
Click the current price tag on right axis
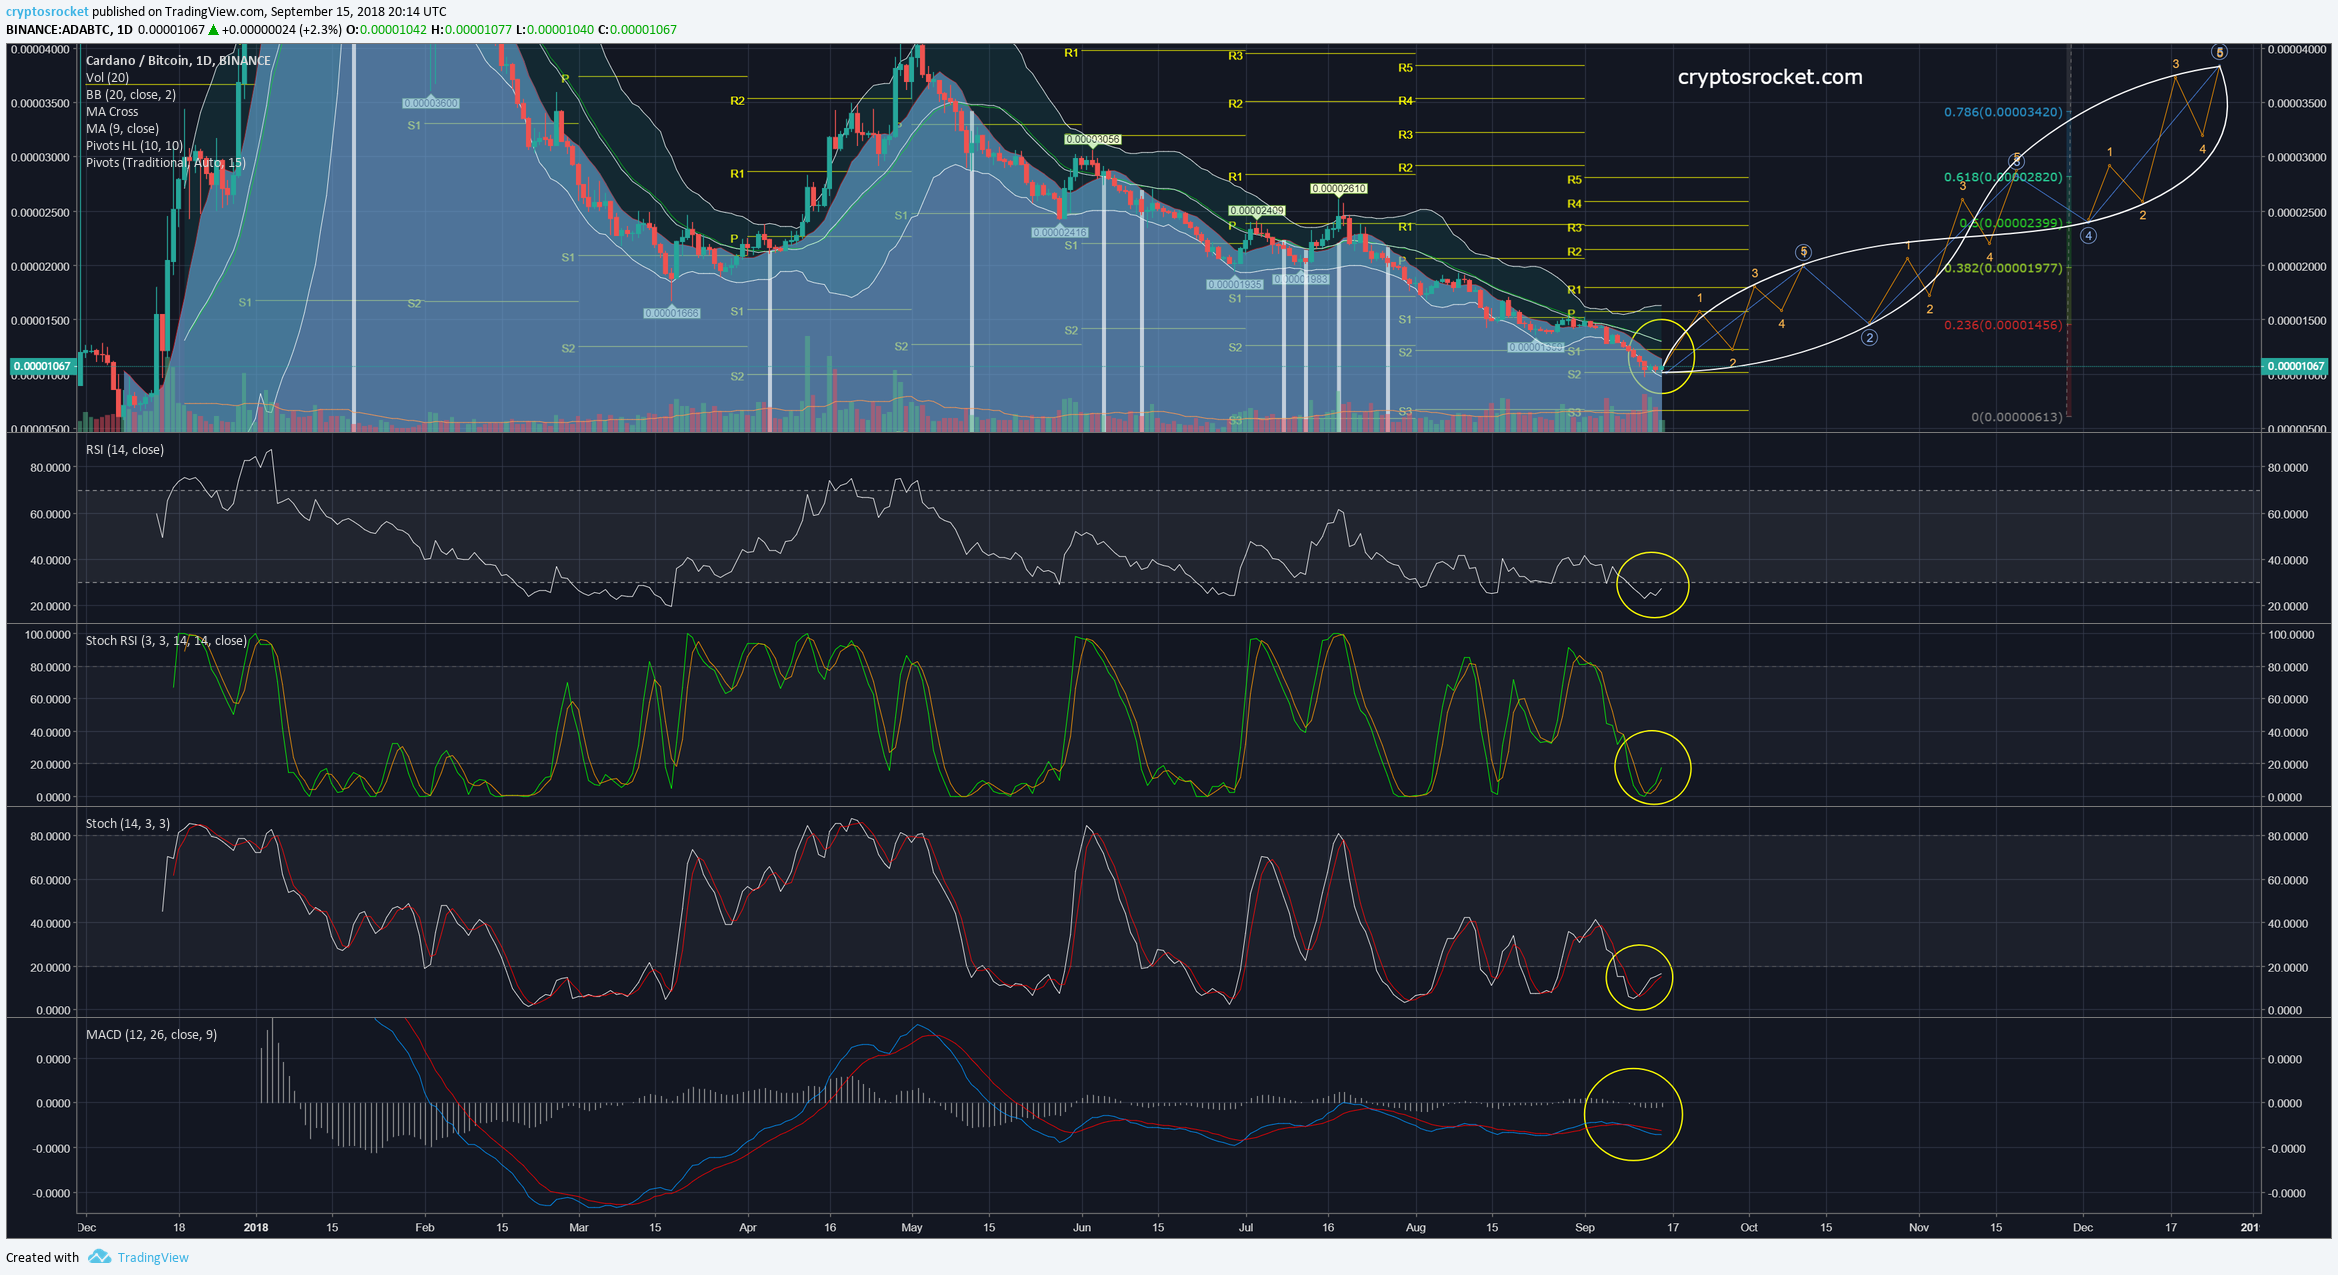(2295, 366)
